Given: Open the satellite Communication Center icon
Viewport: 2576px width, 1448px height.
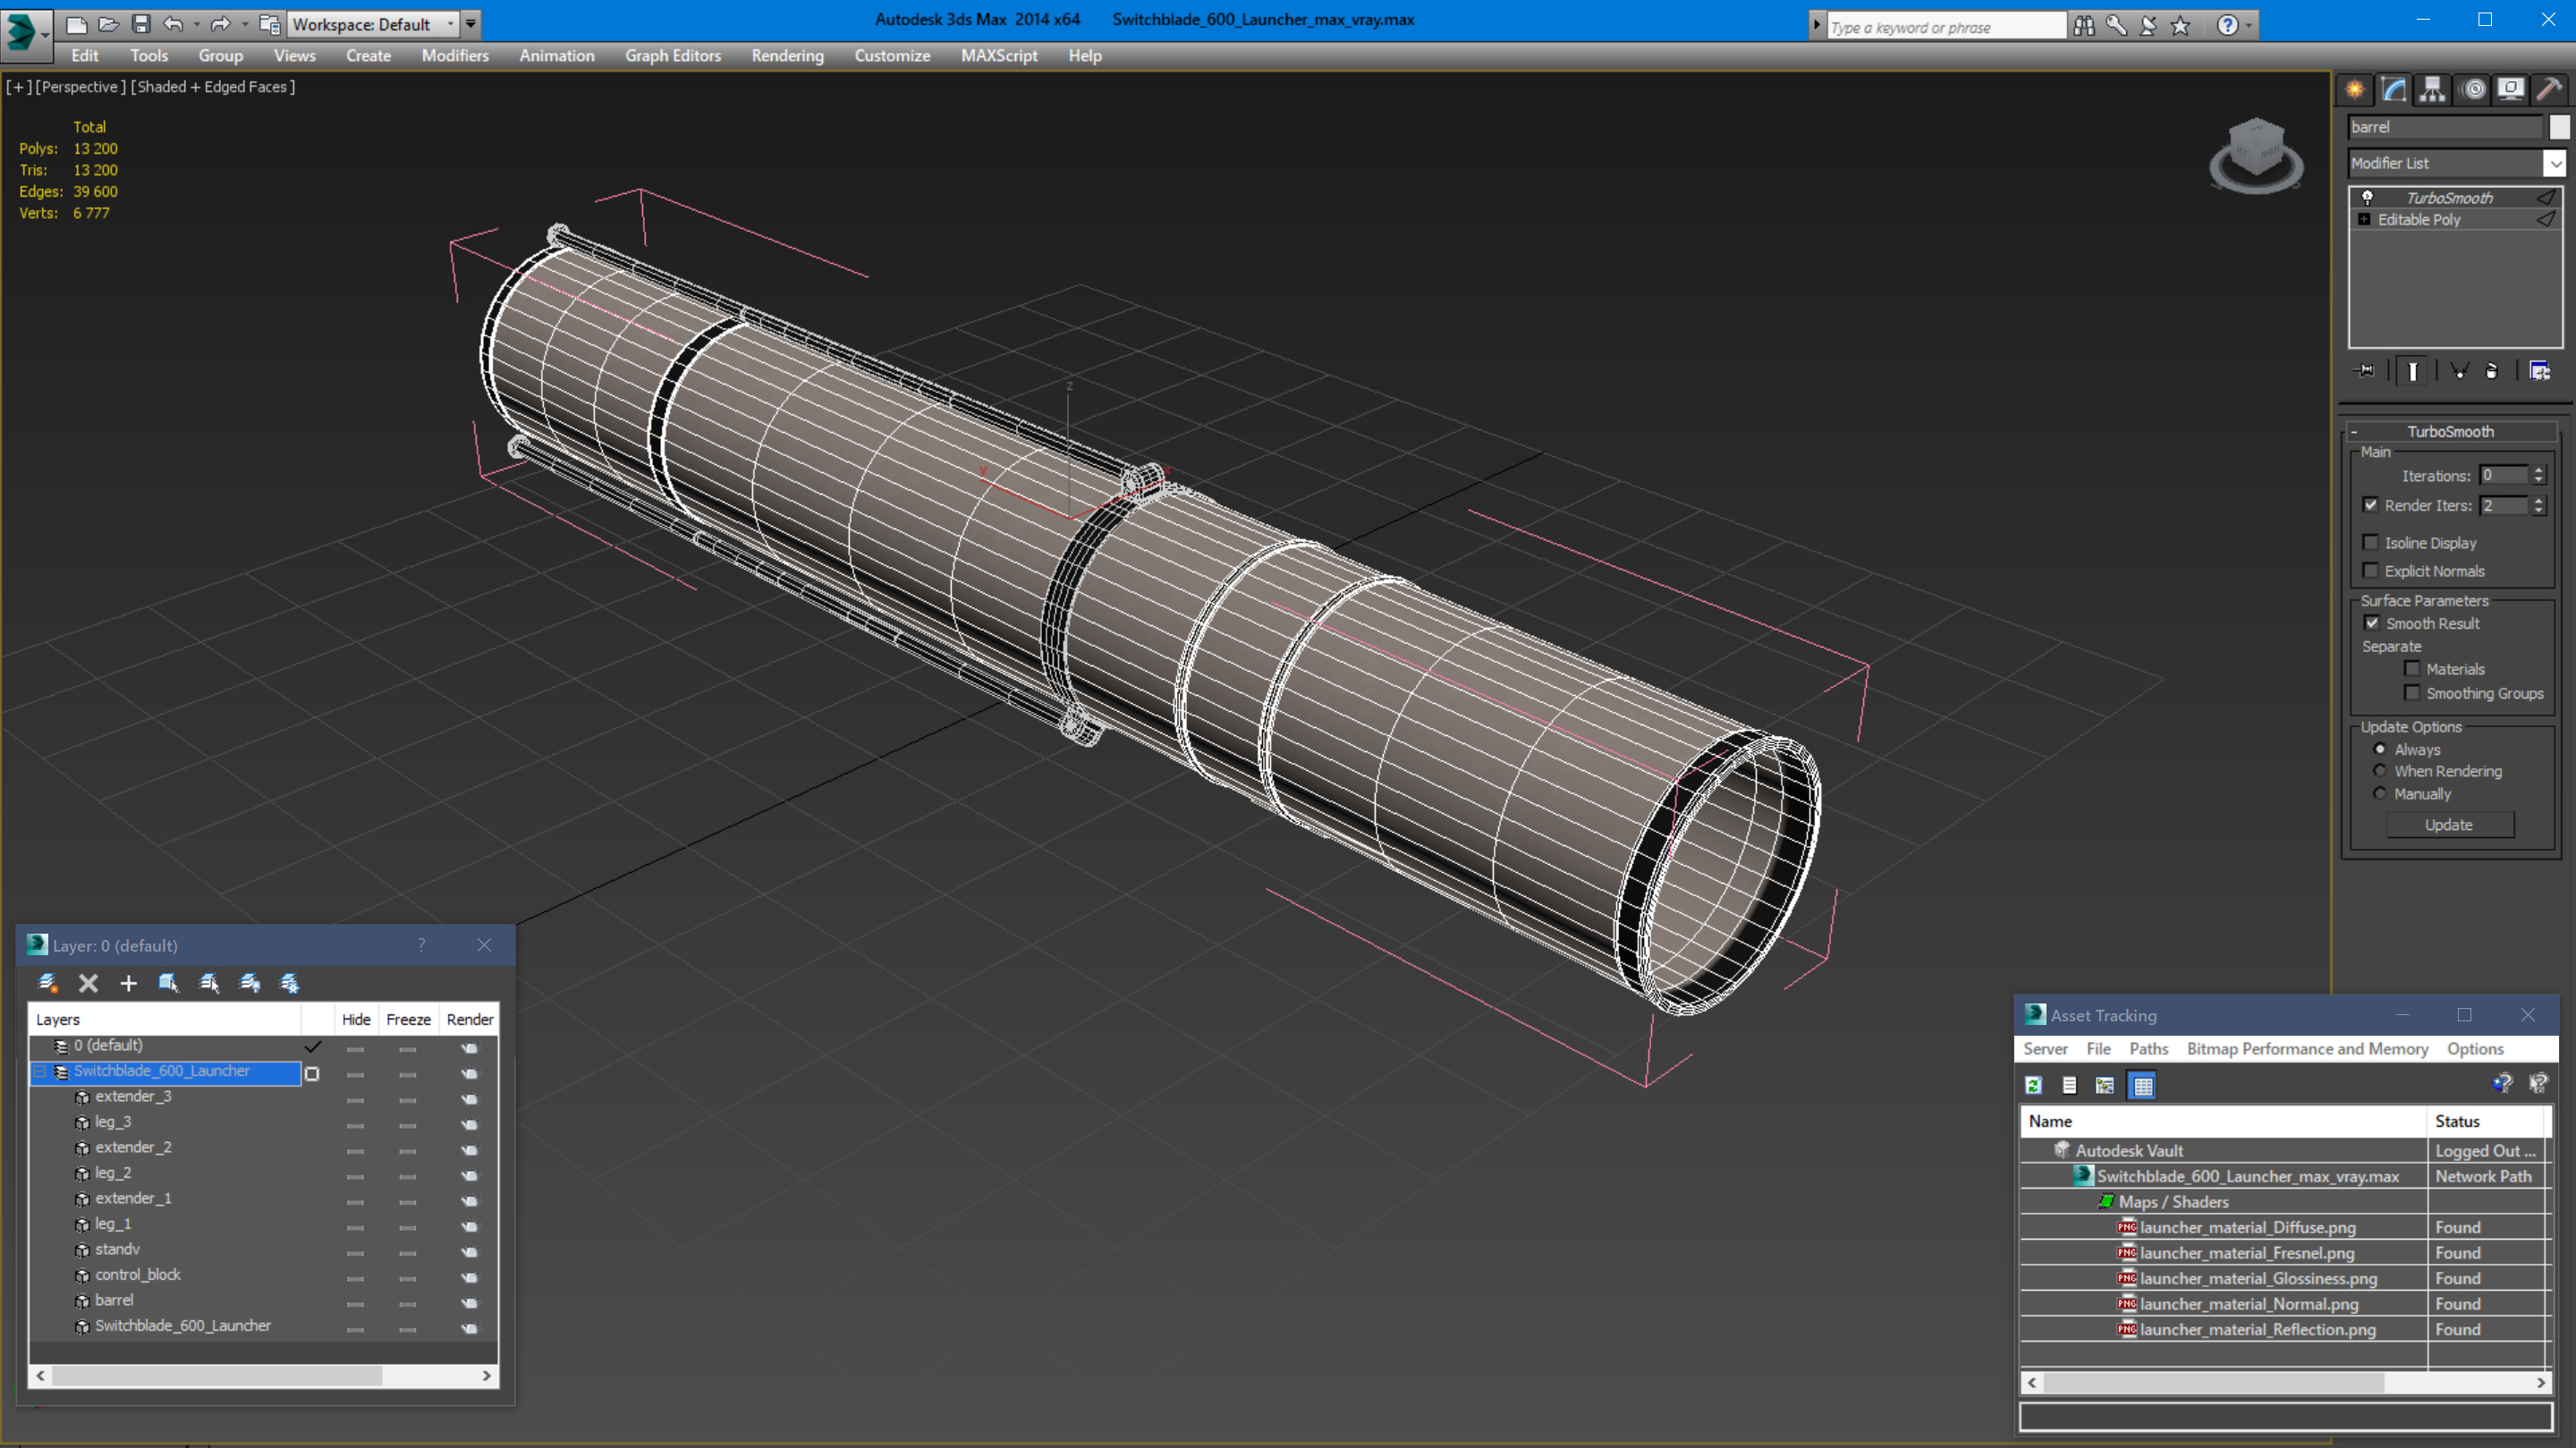Looking at the screenshot, I should pyautogui.click(x=2148, y=26).
